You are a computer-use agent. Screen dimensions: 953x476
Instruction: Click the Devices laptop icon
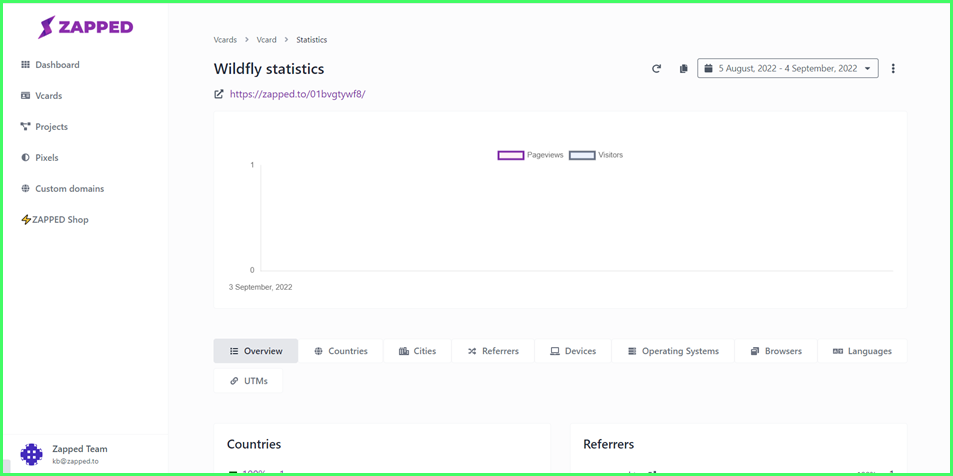tap(554, 351)
